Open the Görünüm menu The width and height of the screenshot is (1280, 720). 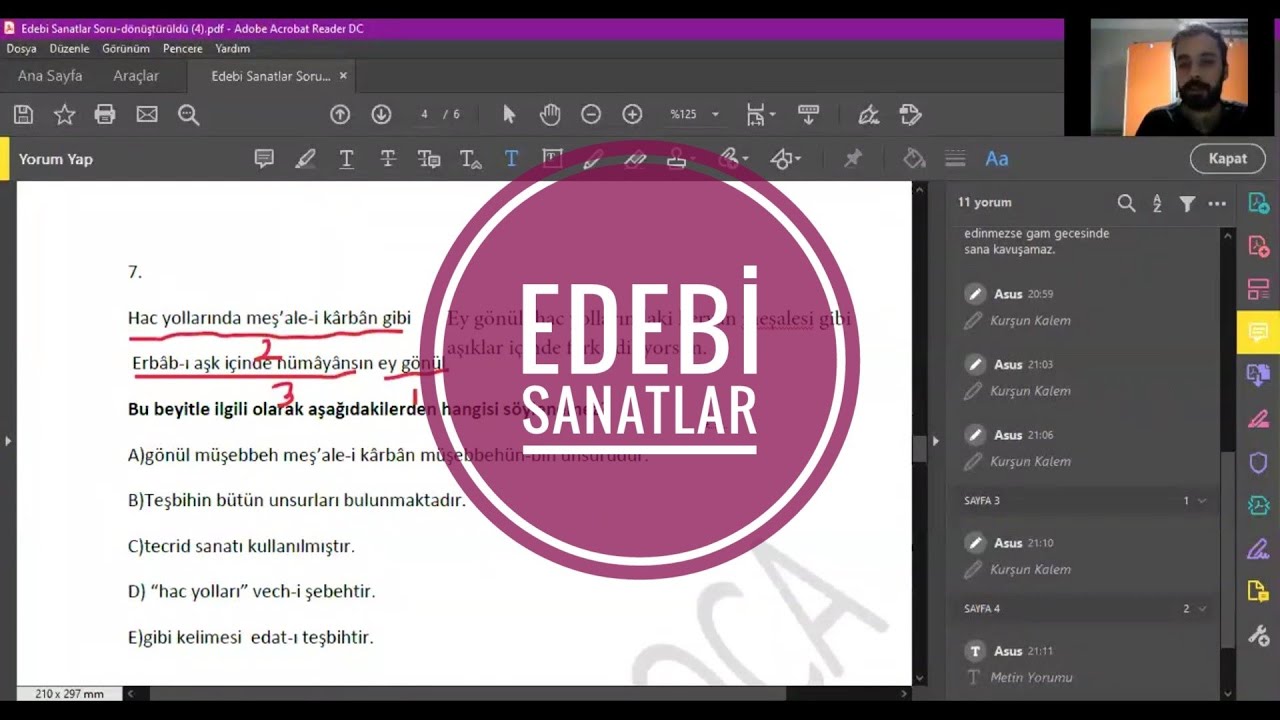coord(126,48)
